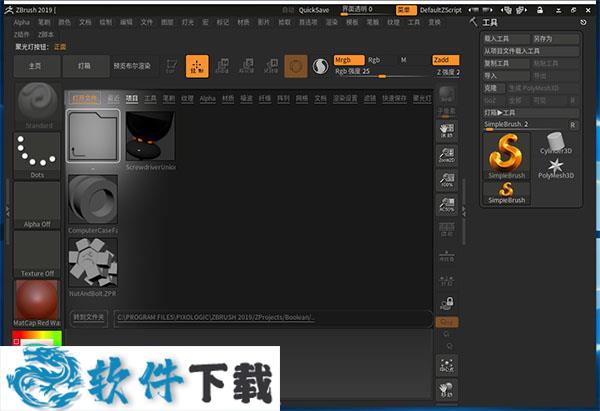
Task: Click the 工具 palette header
Action: pyautogui.click(x=490, y=23)
